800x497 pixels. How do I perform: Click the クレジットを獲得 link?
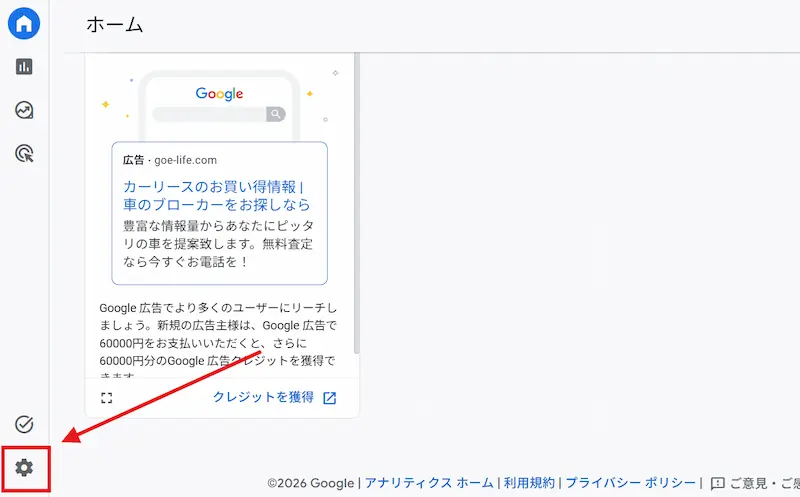(x=263, y=397)
